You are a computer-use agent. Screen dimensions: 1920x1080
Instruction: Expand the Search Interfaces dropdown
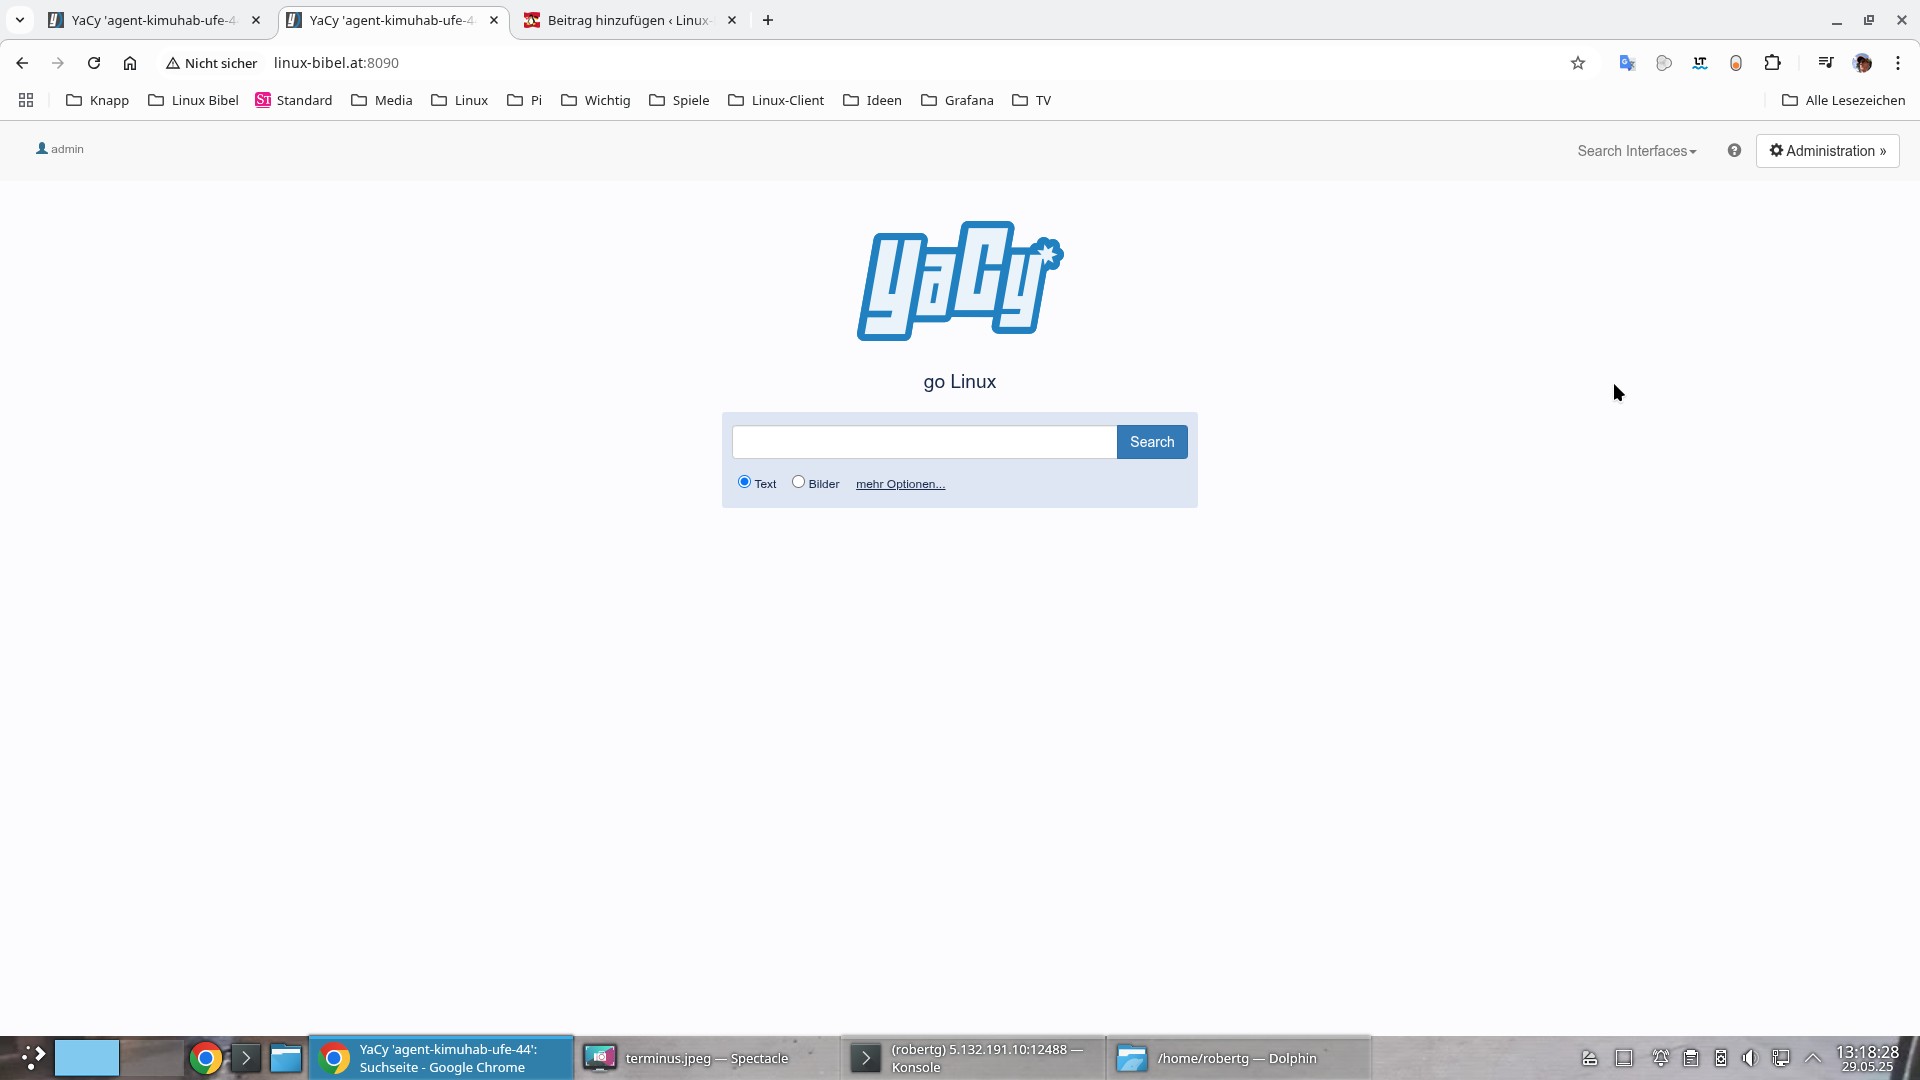pyautogui.click(x=1637, y=151)
